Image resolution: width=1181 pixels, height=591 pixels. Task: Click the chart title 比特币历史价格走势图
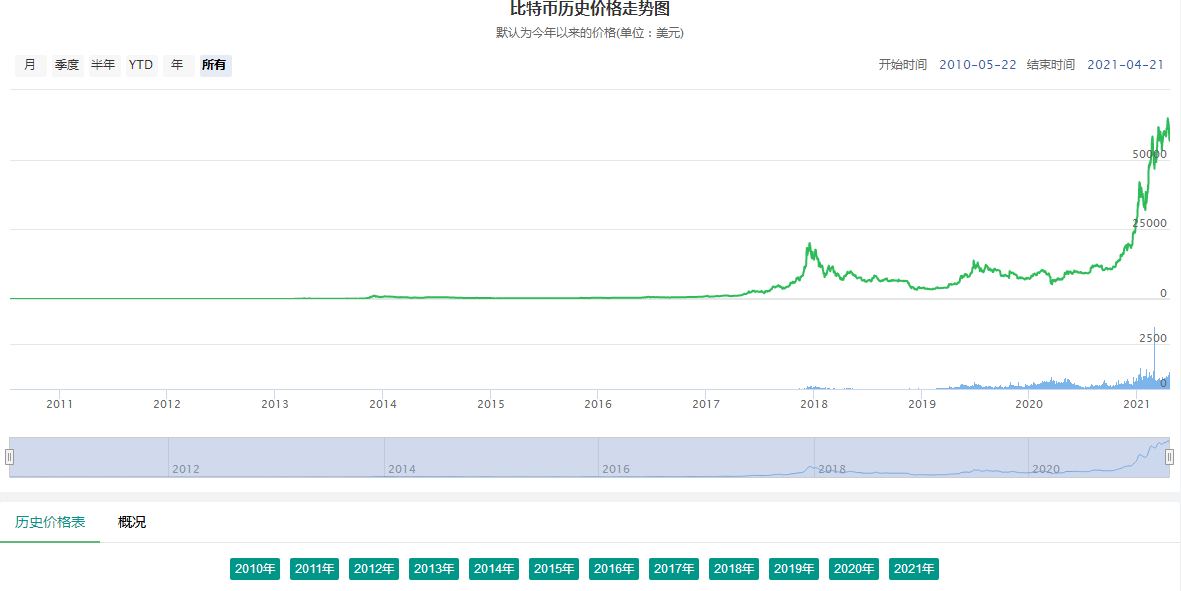pos(590,9)
